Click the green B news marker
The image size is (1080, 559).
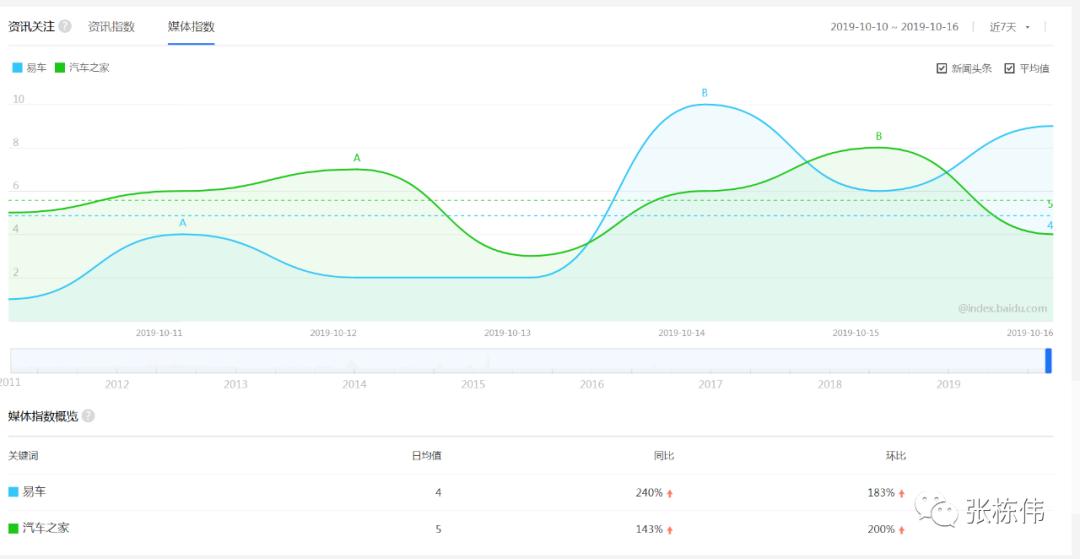point(878,136)
